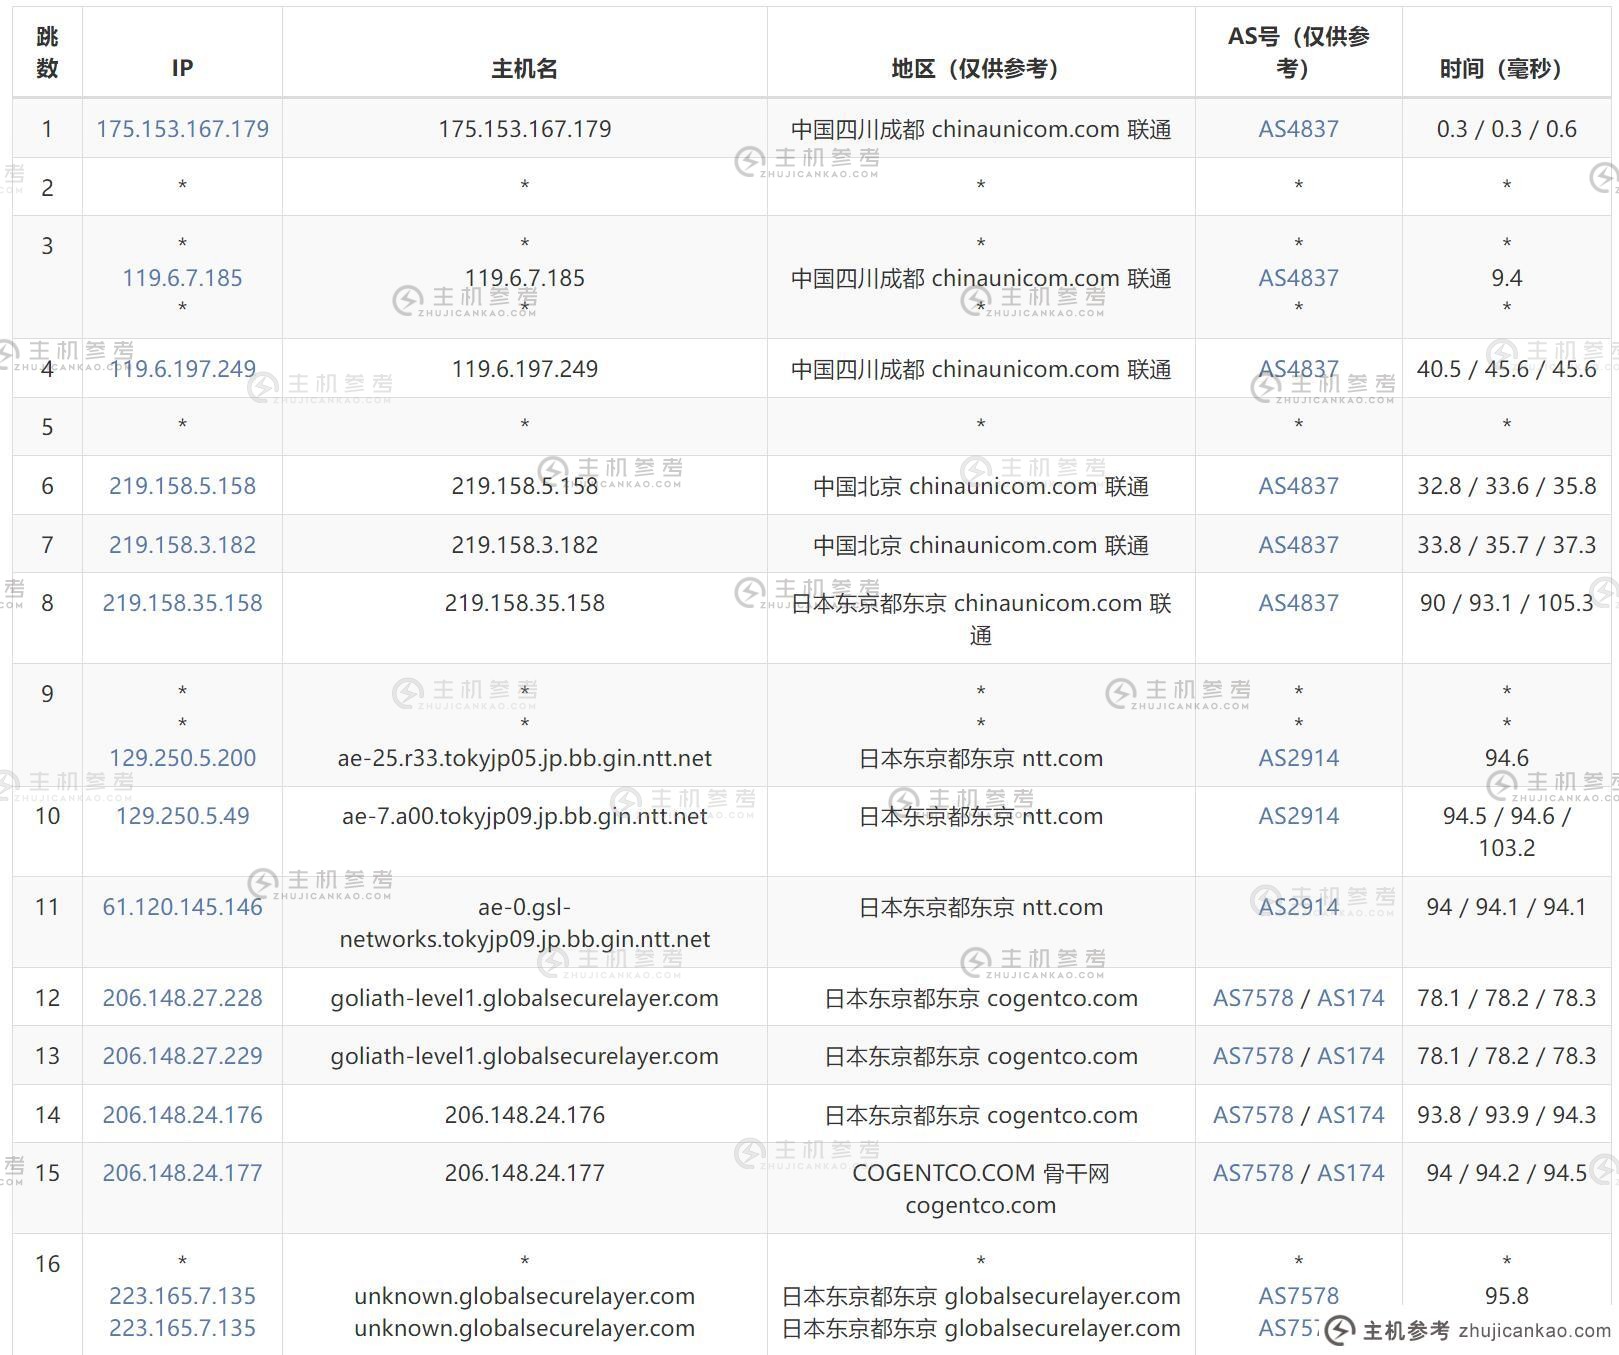Screen dimensions: 1619x1355
Task: Open the 219.158.3.182 IP link in hop 7
Action: click(x=182, y=545)
